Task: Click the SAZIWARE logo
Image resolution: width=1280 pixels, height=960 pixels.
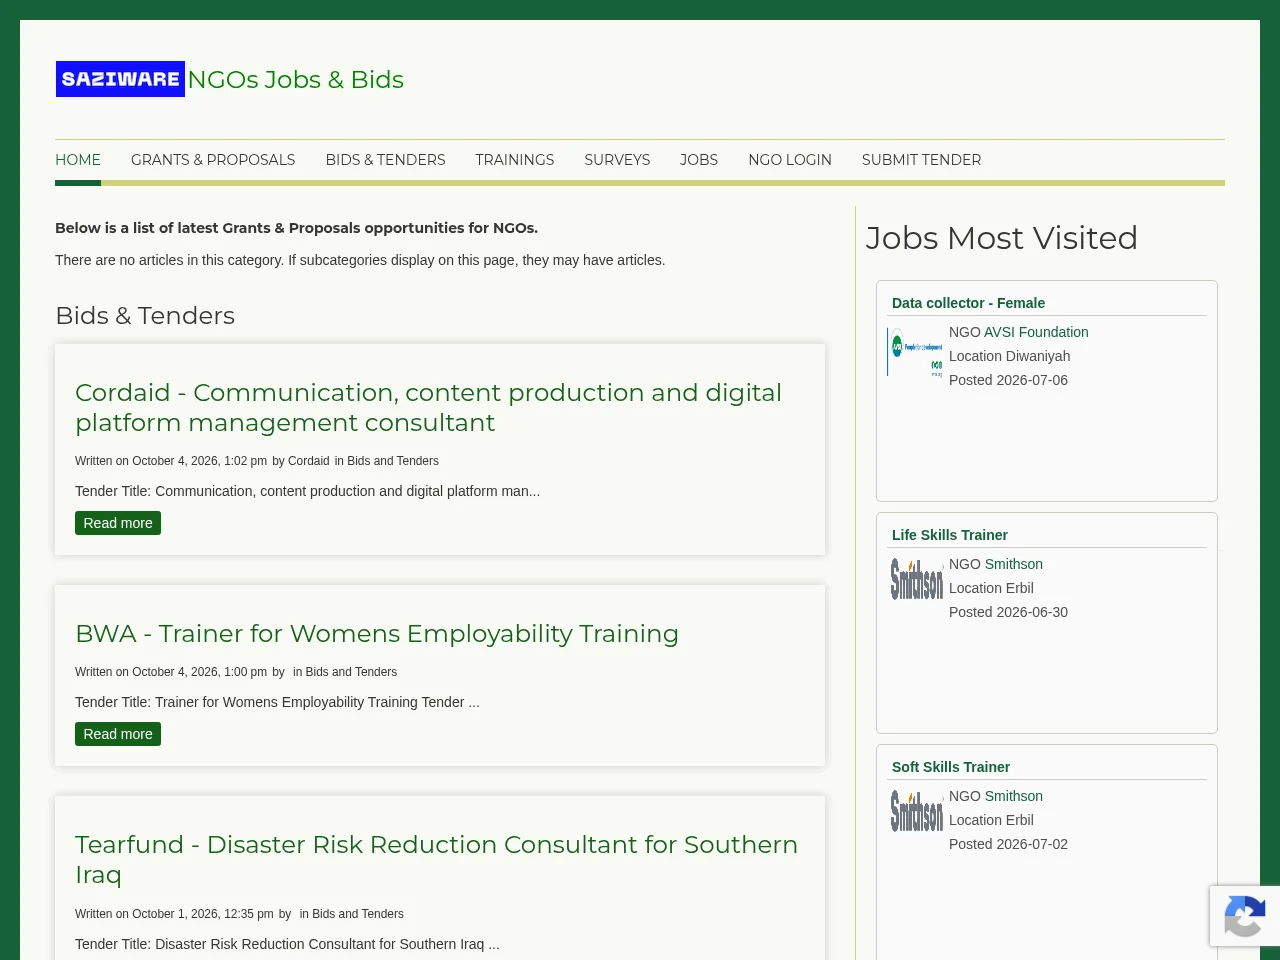Action: click(x=120, y=79)
